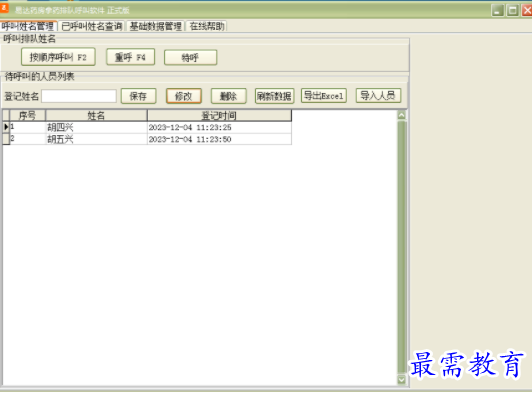The height and width of the screenshot is (396, 532).
Task: Maximize the application window
Action: 512,11
